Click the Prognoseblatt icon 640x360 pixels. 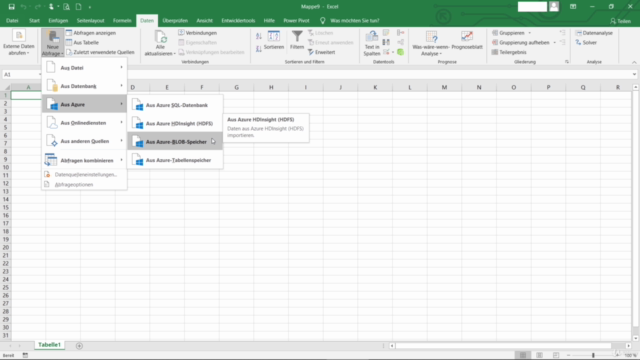(x=467, y=36)
